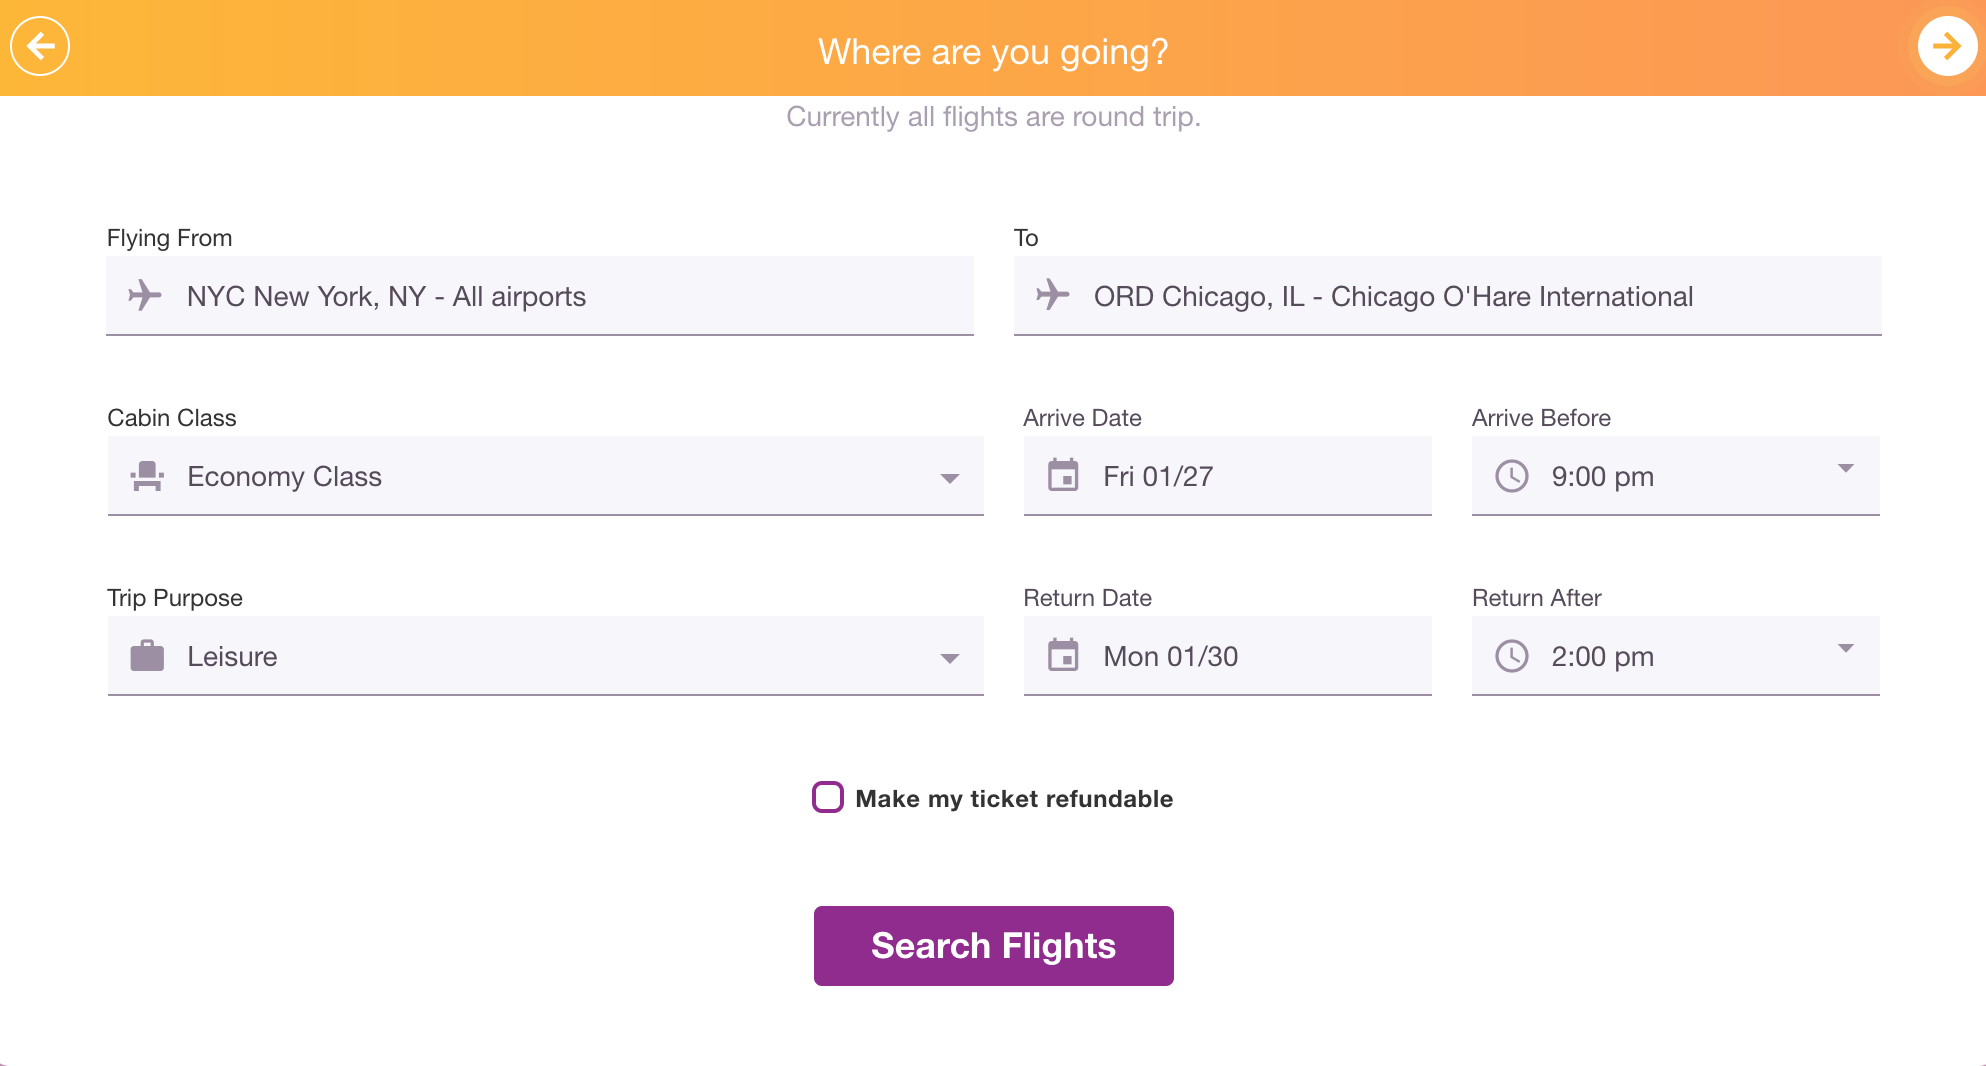The image size is (1986, 1066).
Task: Click the calendar icon for Return Date
Action: pyautogui.click(x=1063, y=655)
